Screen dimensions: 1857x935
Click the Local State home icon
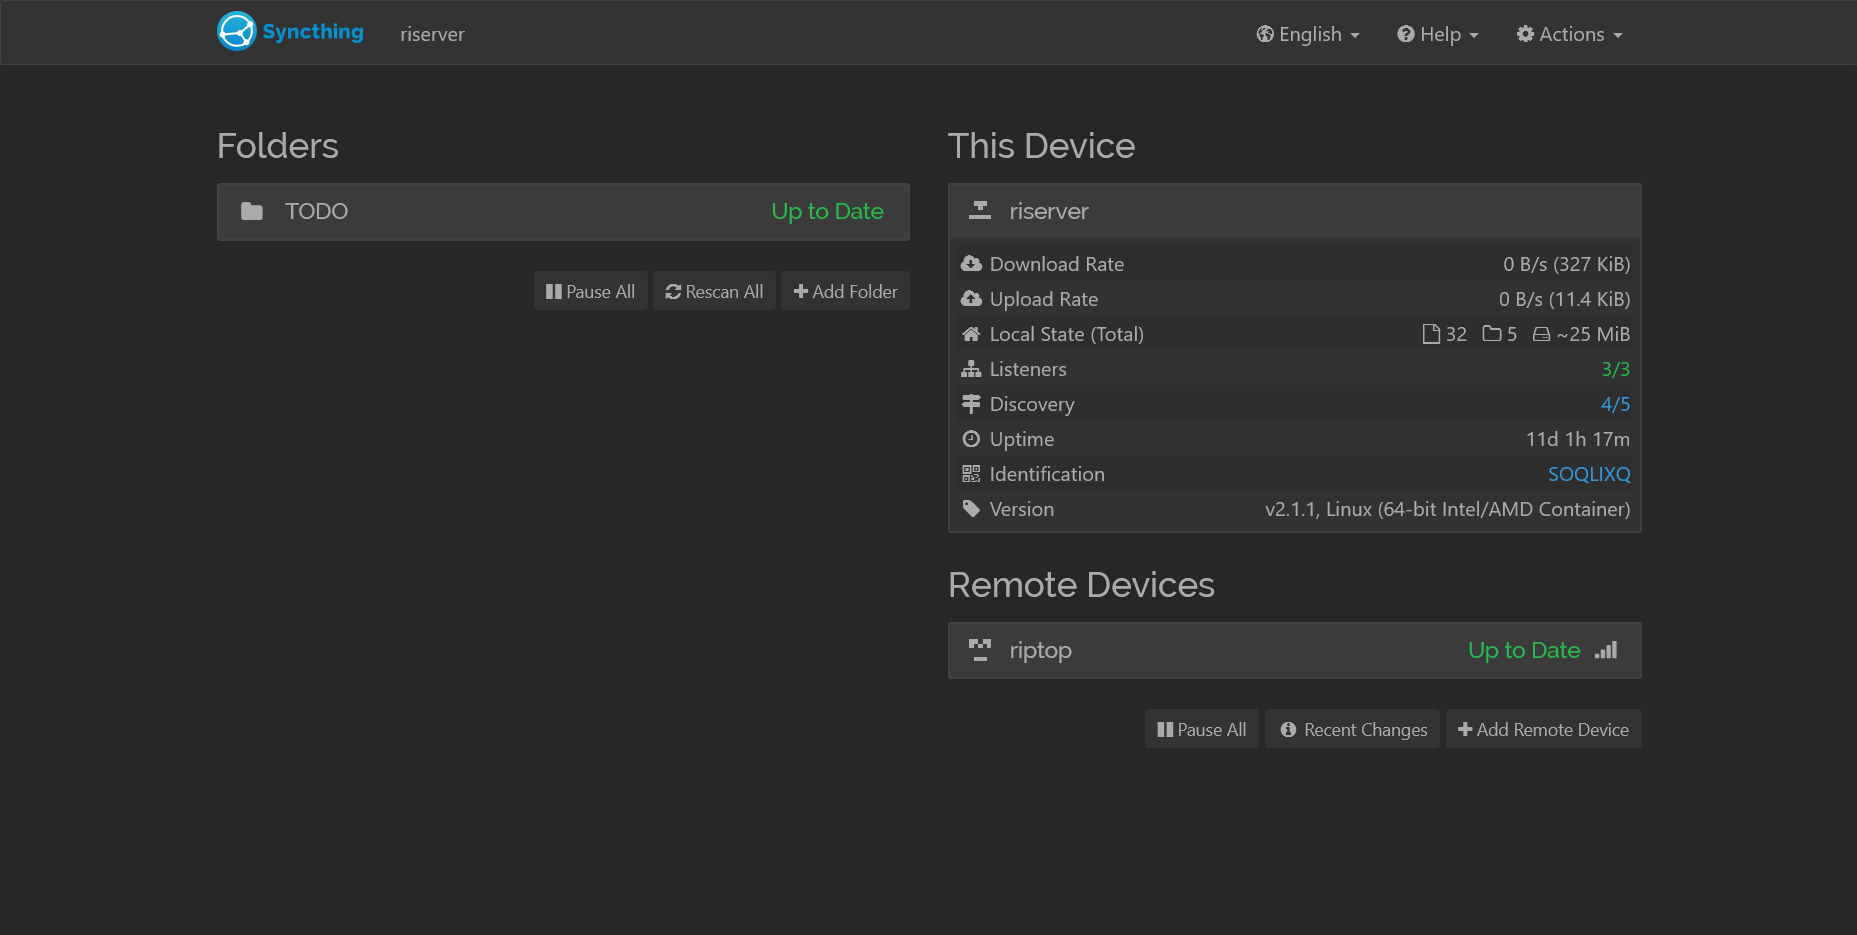pos(971,334)
